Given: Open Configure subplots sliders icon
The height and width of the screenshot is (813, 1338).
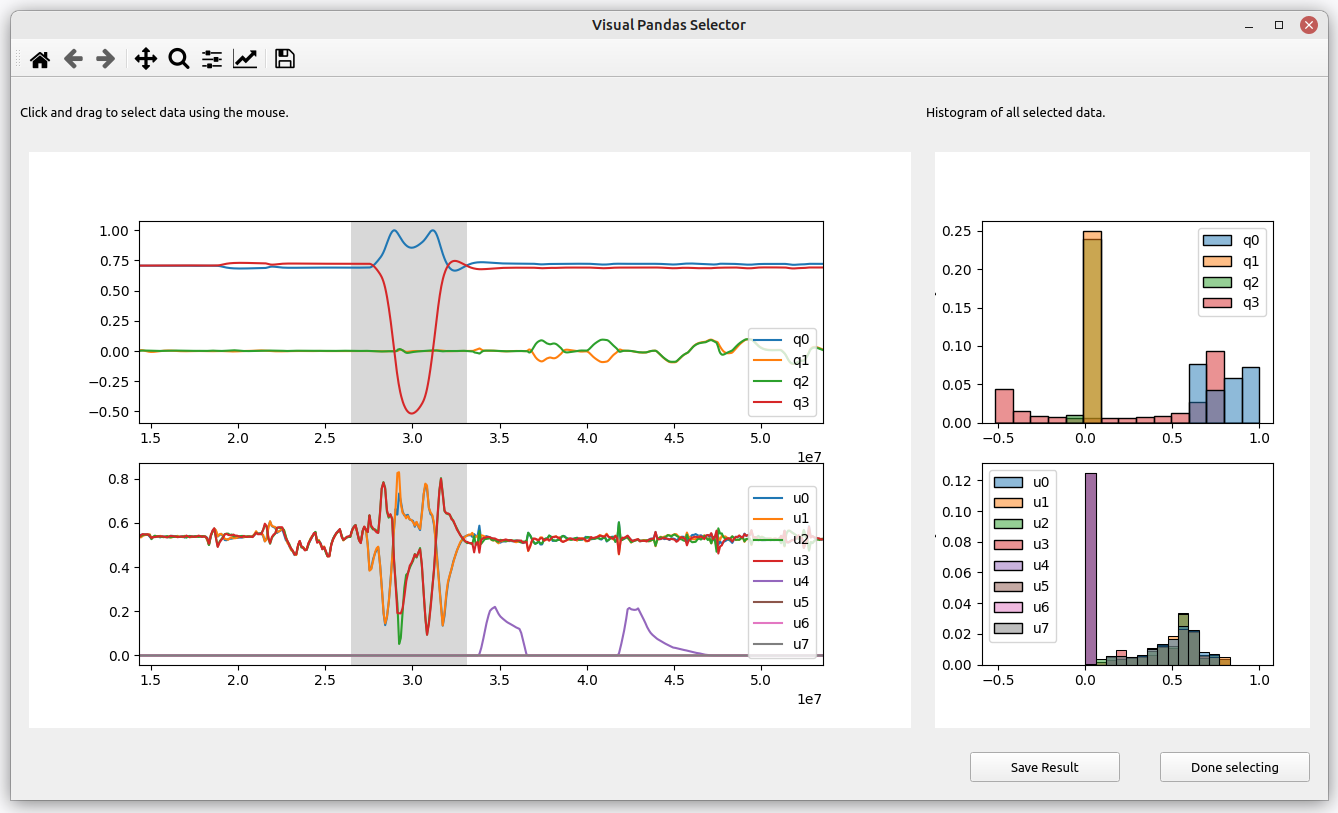Looking at the screenshot, I should click(212, 59).
